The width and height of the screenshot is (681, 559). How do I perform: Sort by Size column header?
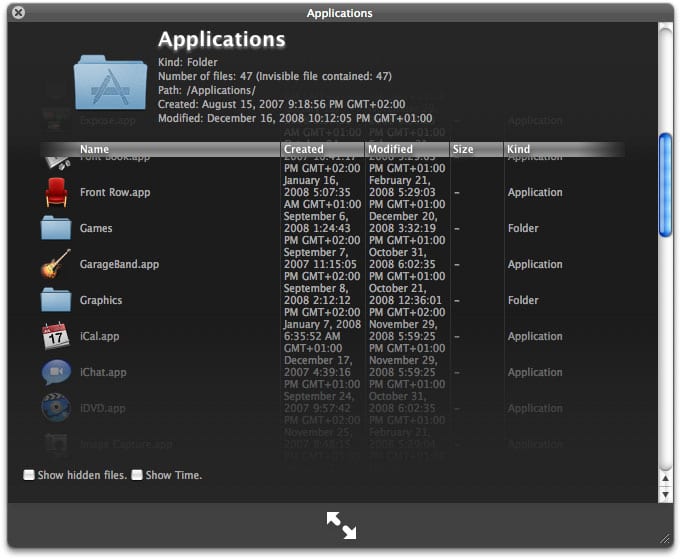tap(476, 149)
